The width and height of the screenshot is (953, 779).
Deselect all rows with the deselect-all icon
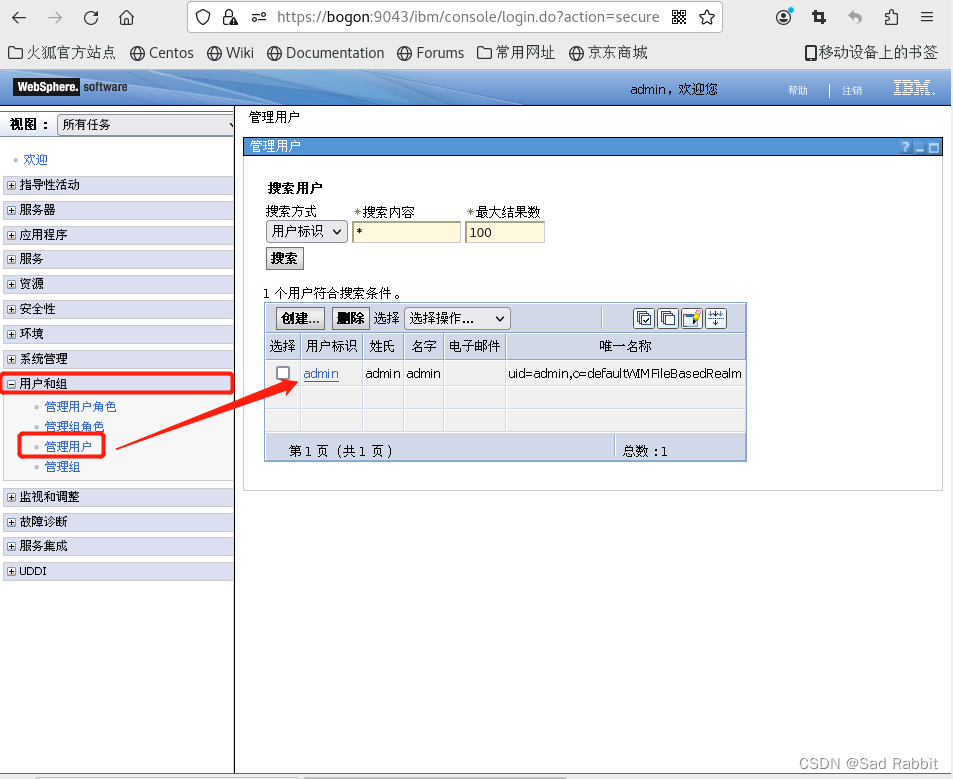coord(668,318)
